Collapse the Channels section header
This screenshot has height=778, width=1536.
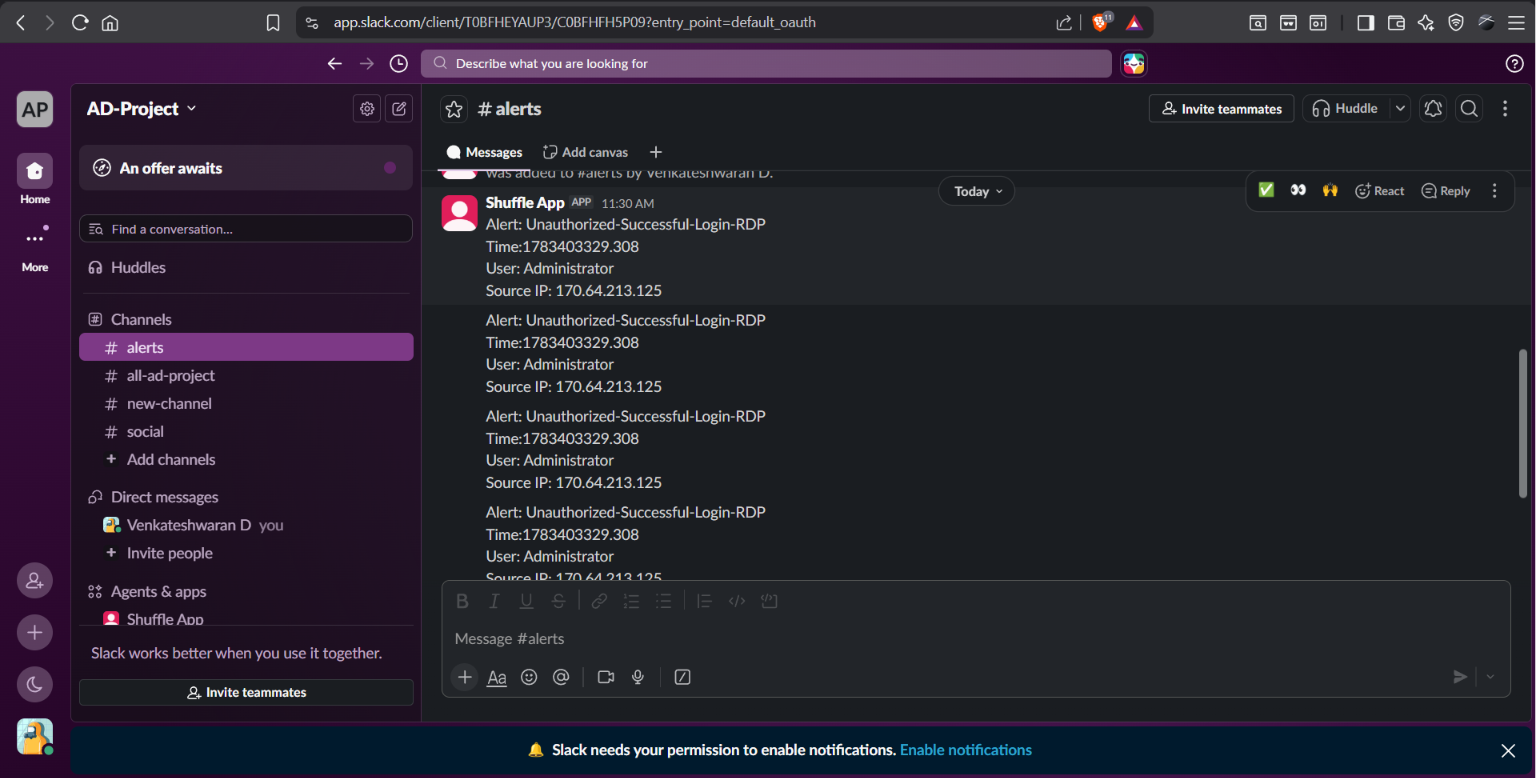(x=141, y=319)
